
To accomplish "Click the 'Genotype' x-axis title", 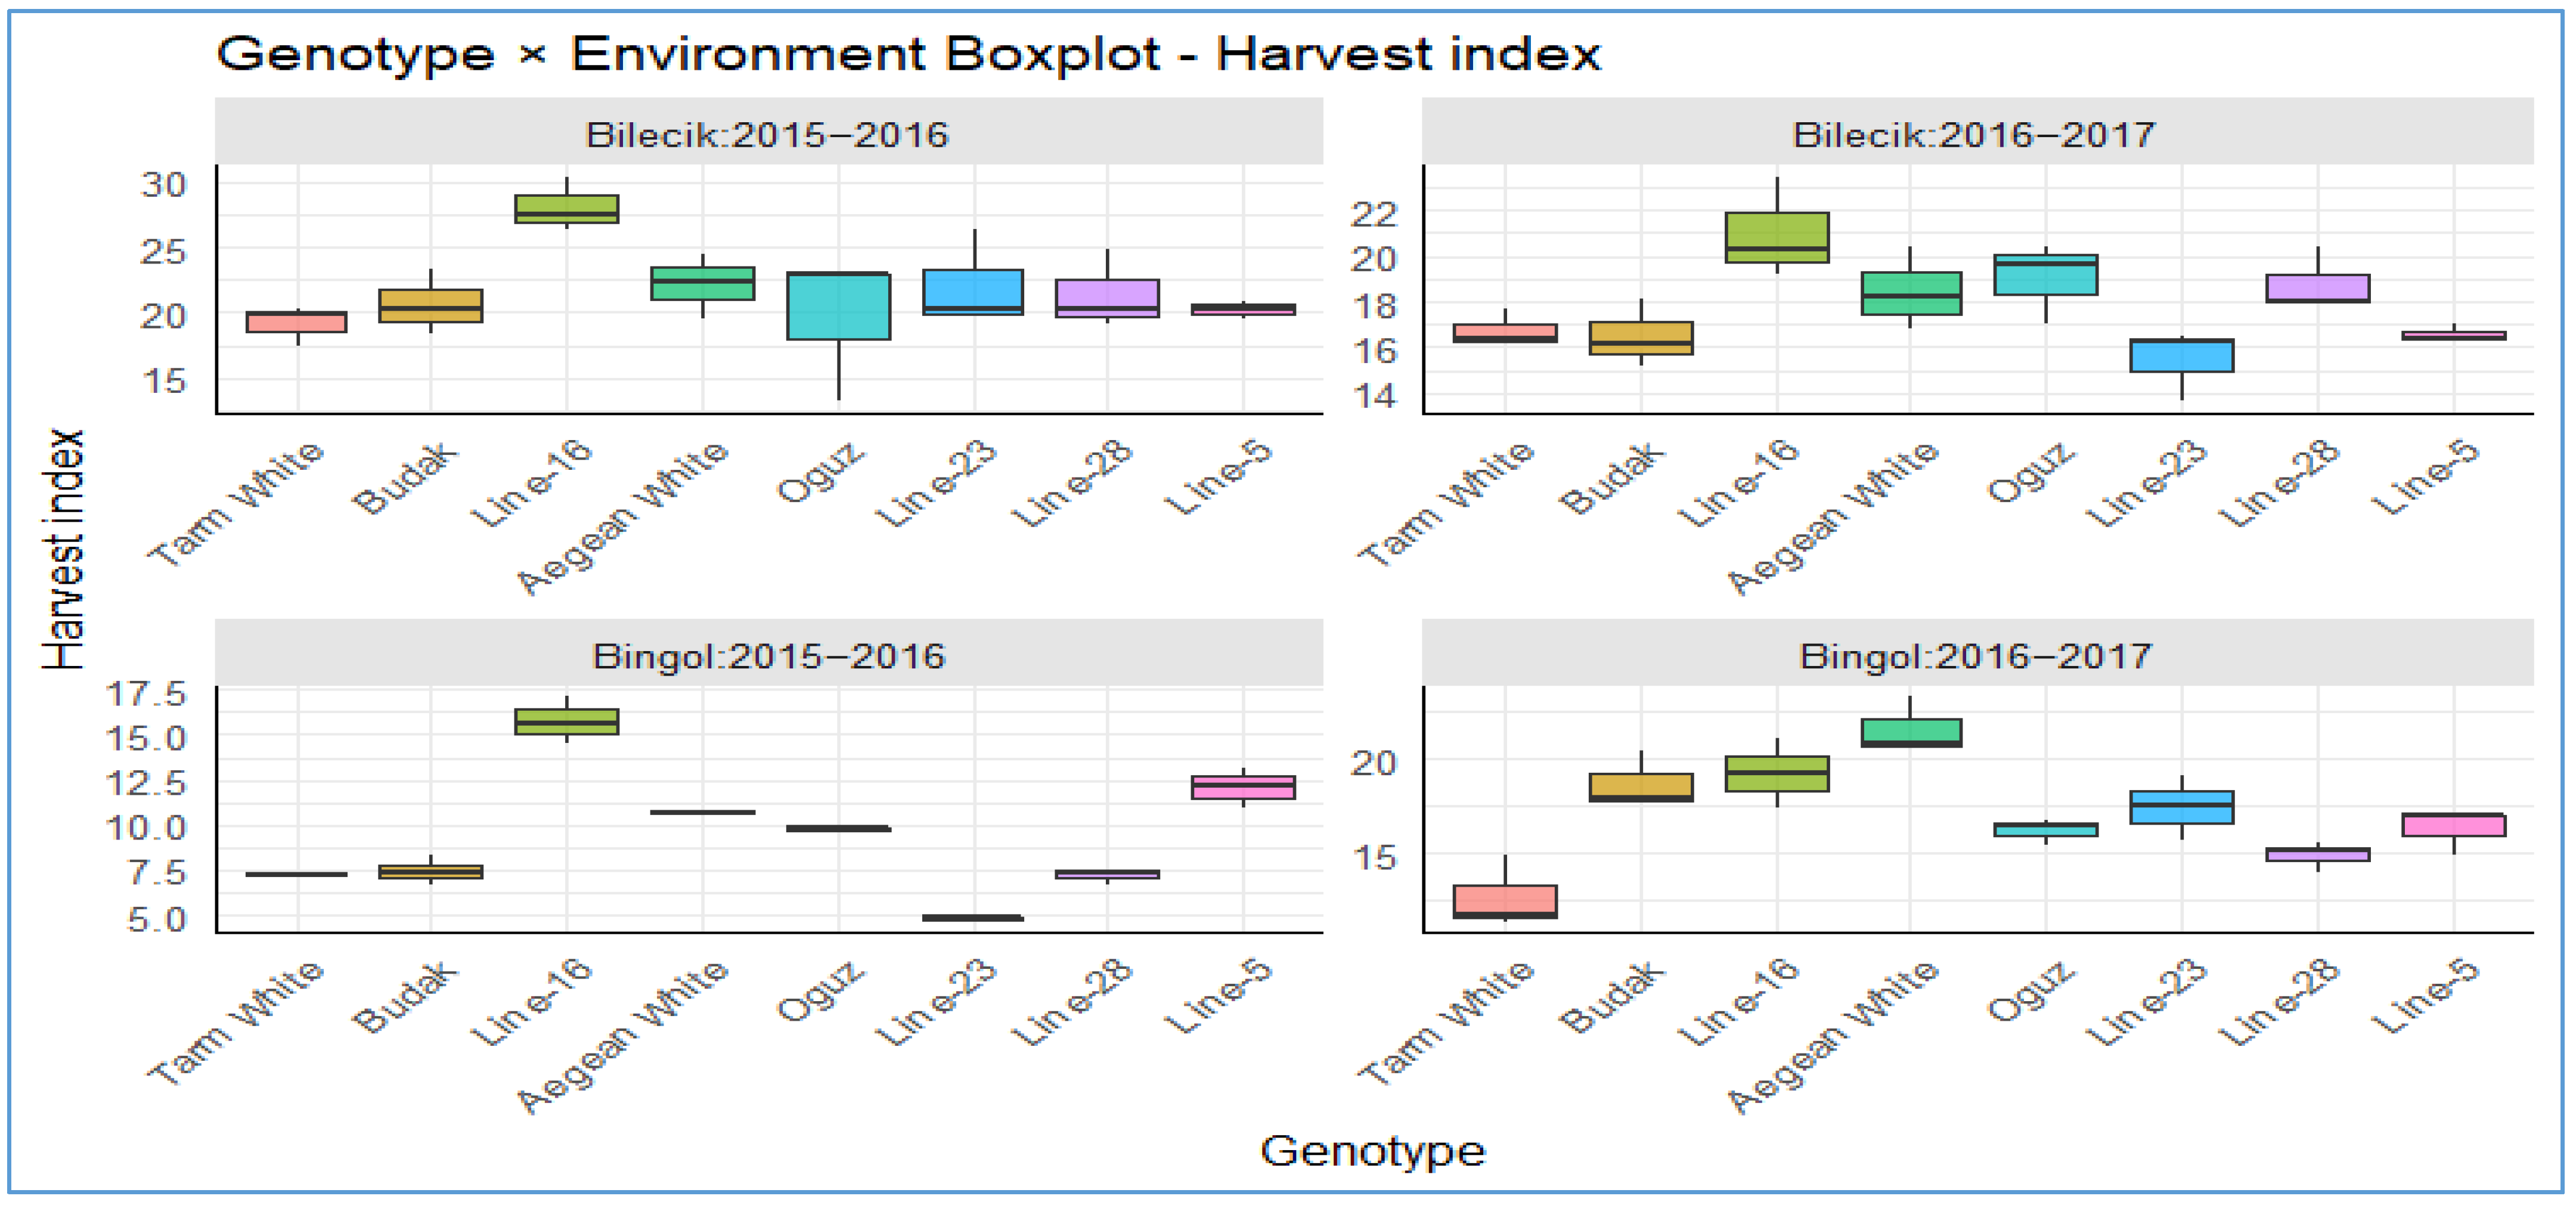I will [x=1372, y=1151].
